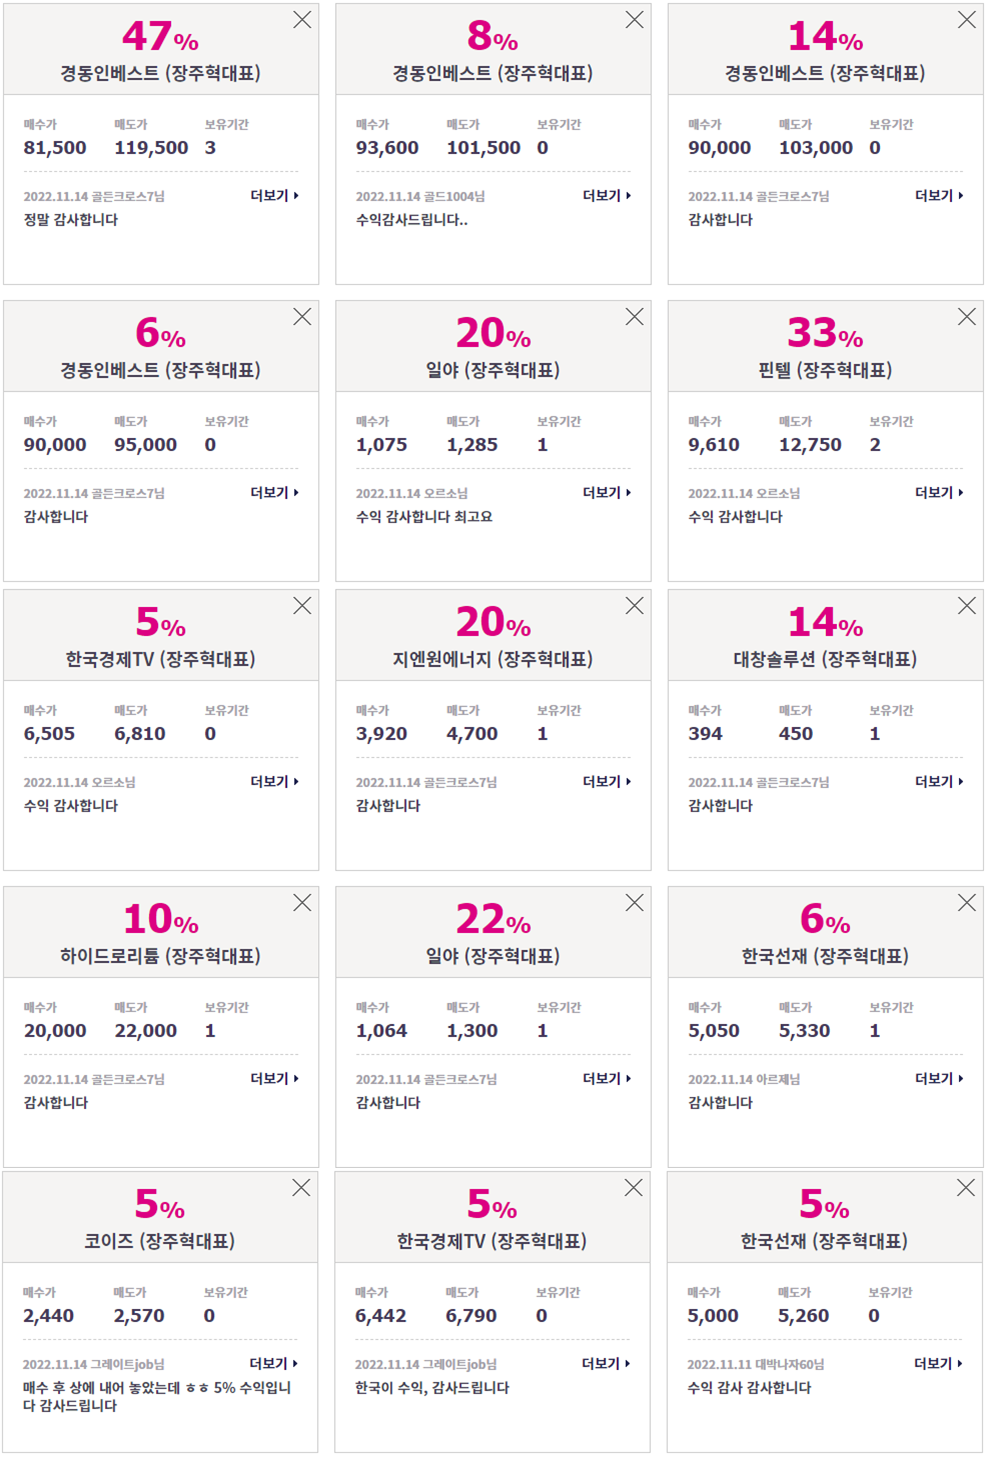
Task: Dismiss the 10% 하이드로리튬 card
Action: [x=302, y=903]
